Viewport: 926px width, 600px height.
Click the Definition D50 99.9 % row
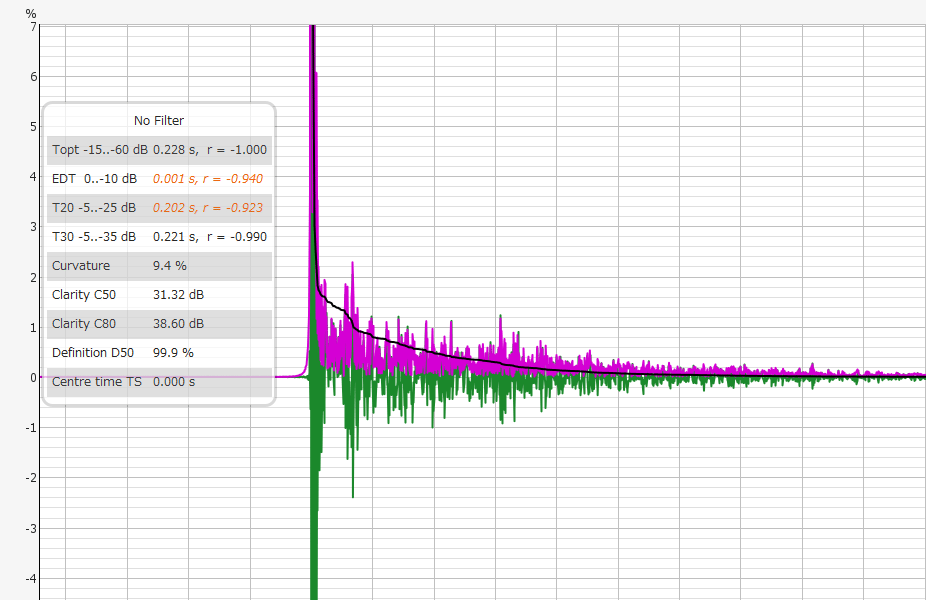tap(159, 353)
